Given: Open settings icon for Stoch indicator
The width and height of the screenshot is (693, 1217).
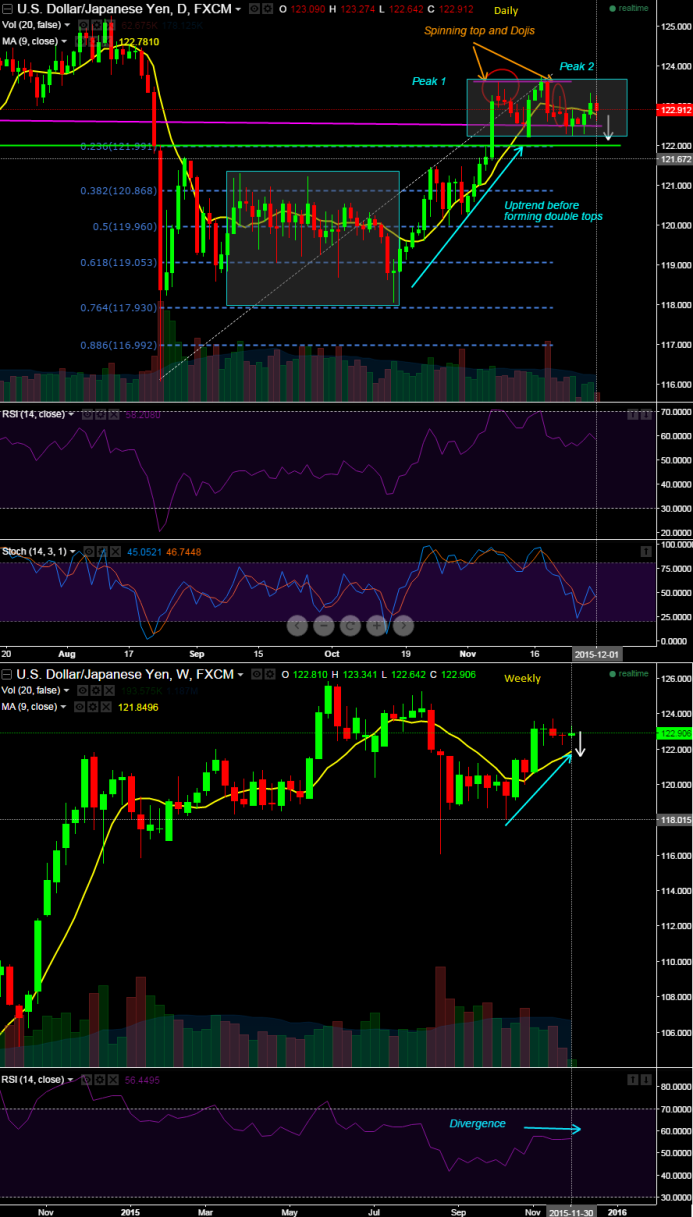Looking at the screenshot, I should point(101,551).
